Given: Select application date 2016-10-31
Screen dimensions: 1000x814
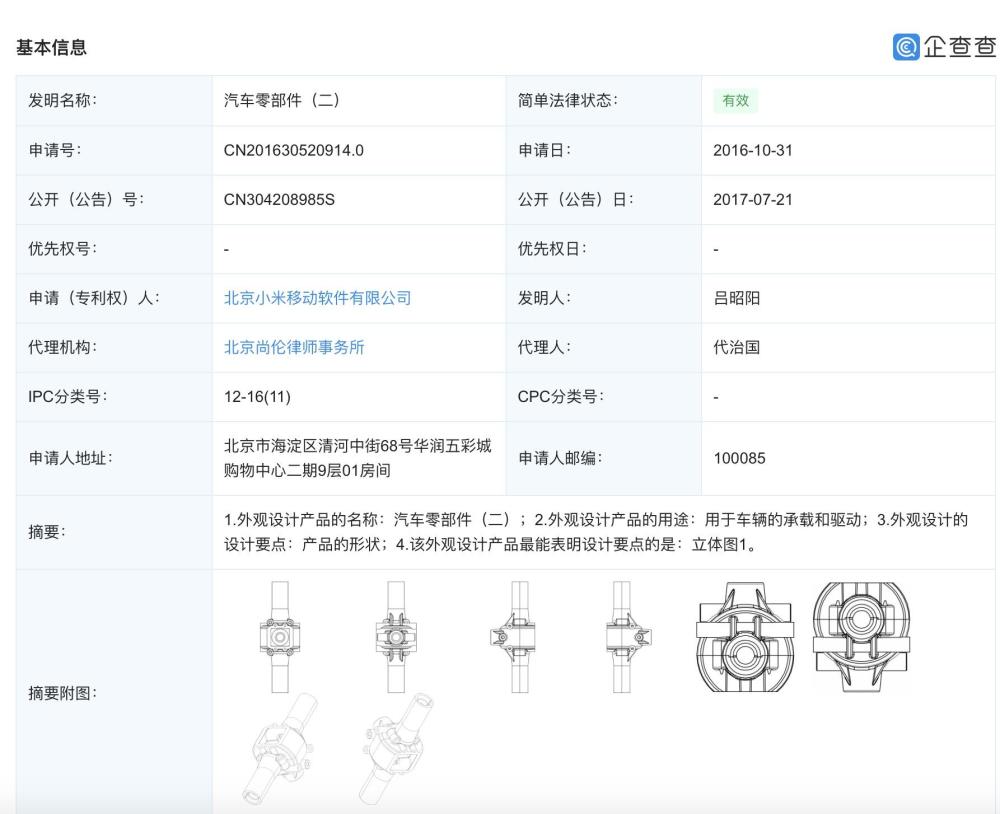Looking at the screenshot, I should [x=753, y=151].
